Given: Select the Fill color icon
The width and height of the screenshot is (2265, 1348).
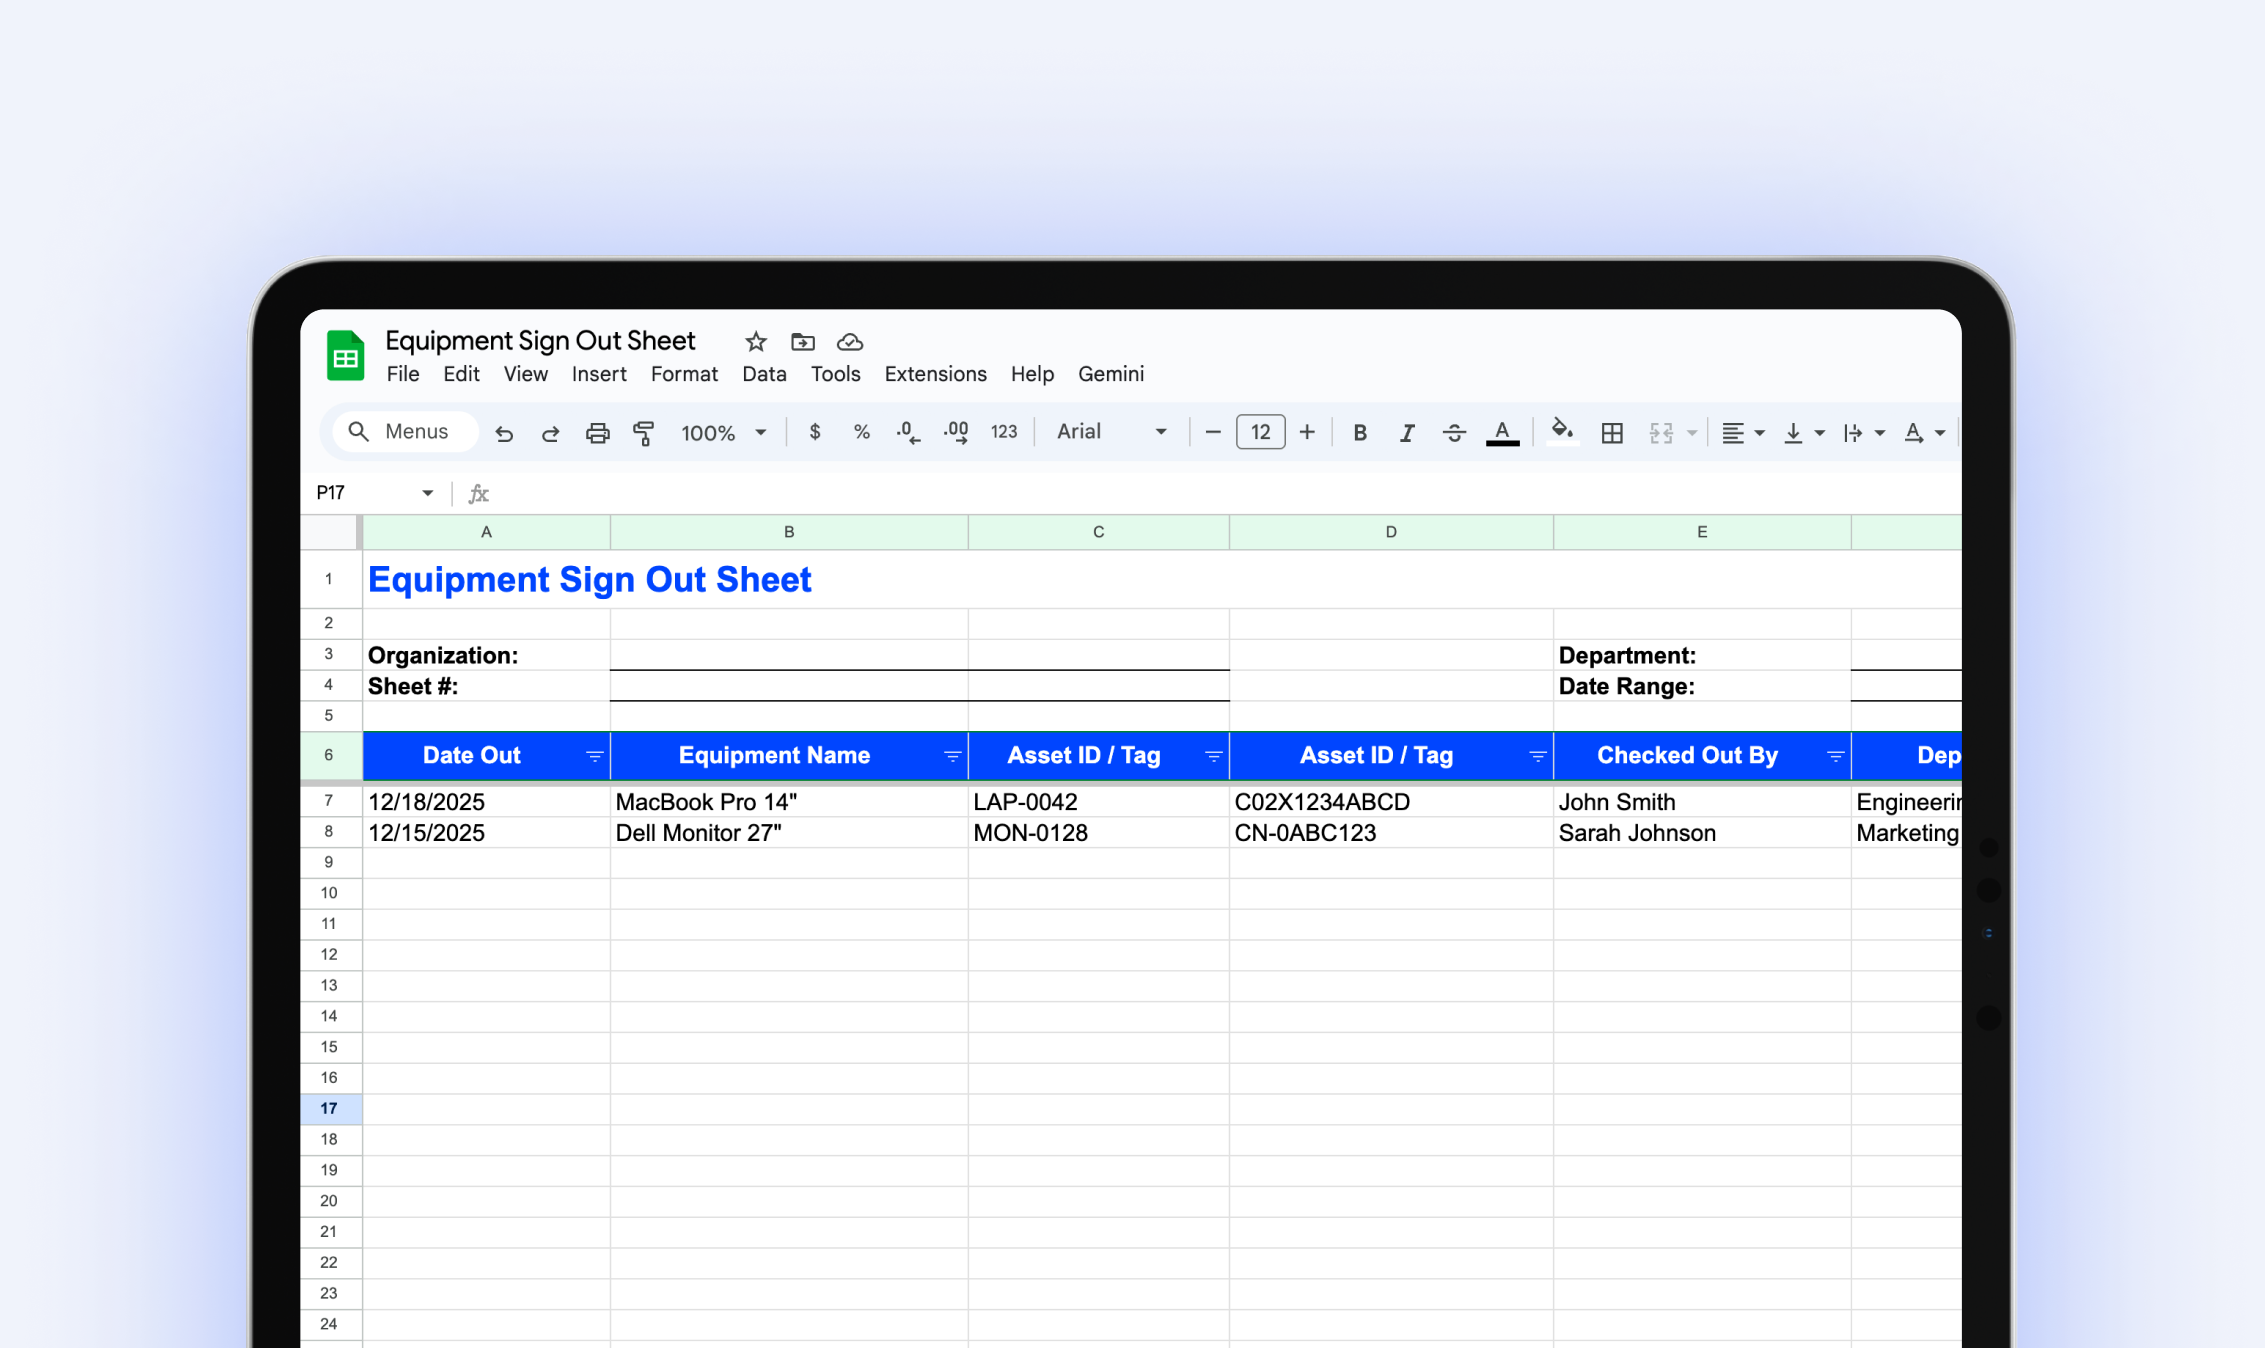Looking at the screenshot, I should click(1561, 432).
